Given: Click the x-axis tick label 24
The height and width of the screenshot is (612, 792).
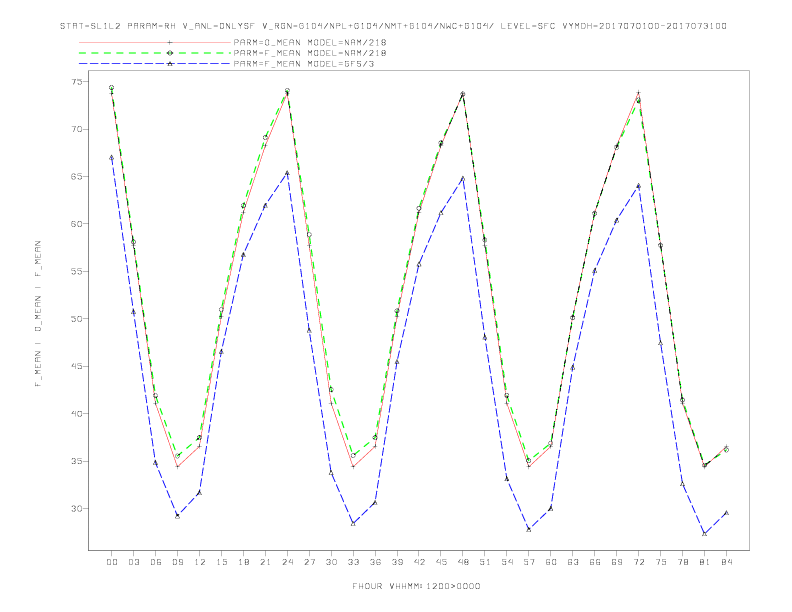Looking at the screenshot, I should [287, 562].
